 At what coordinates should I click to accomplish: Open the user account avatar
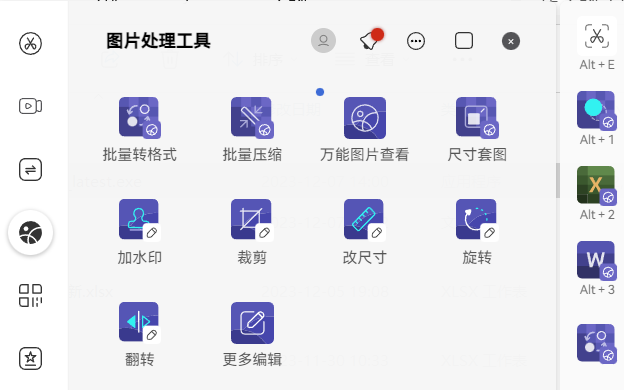pyautogui.click(x=323, y=41)
